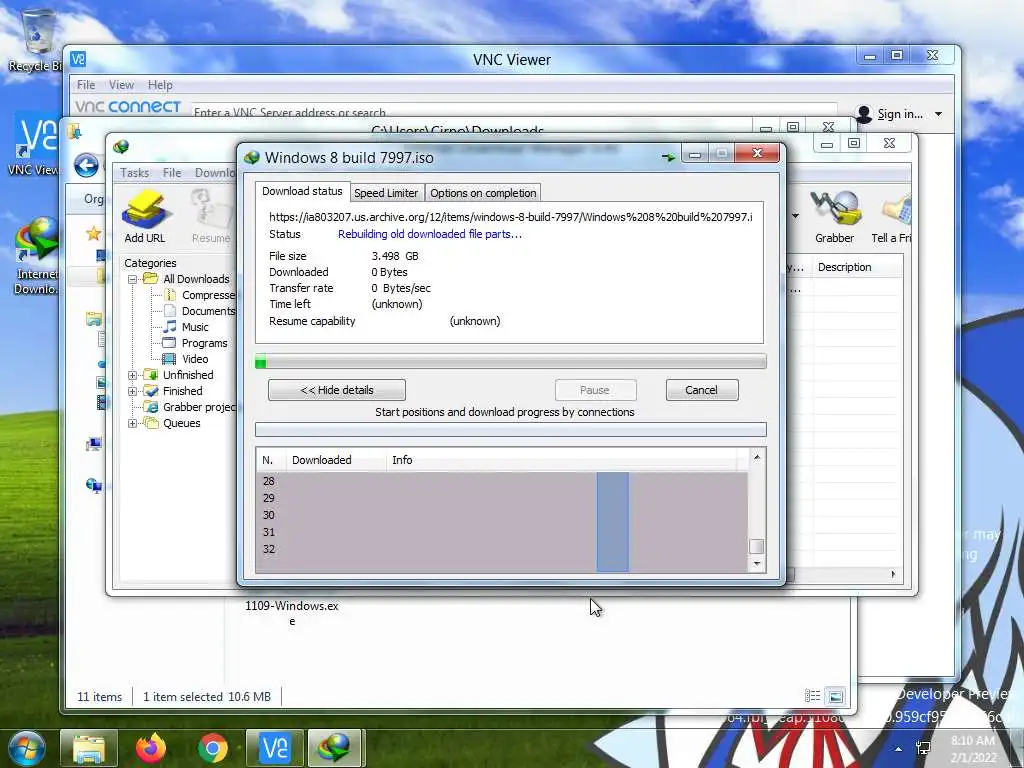Click Sign in link in VNC Viewer
This screenshot has width=1024, height=768.
899,114
